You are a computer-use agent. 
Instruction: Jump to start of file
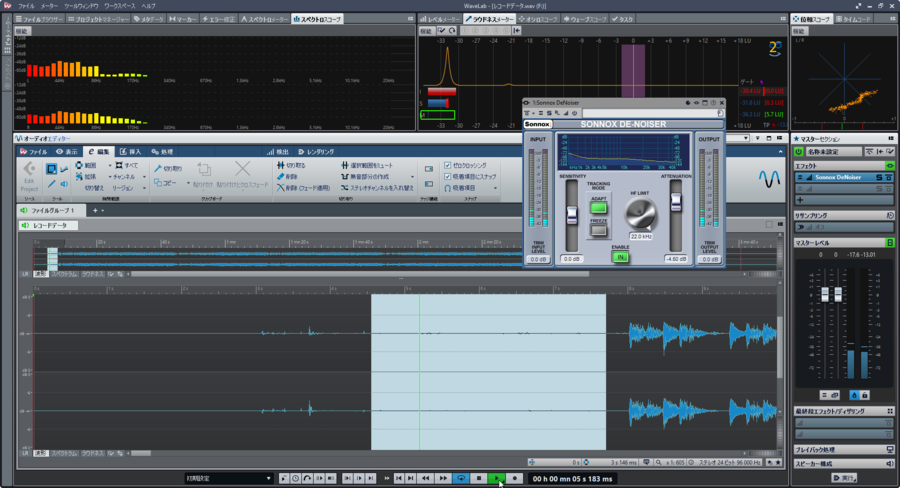tap(399, 478)
